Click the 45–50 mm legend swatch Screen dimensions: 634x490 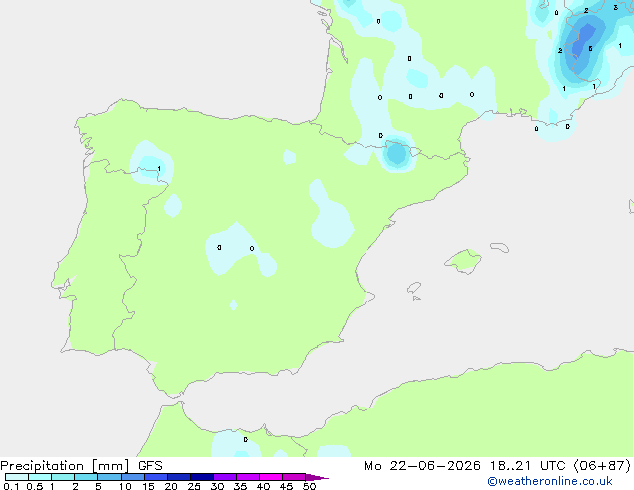[x=294, y=477]
